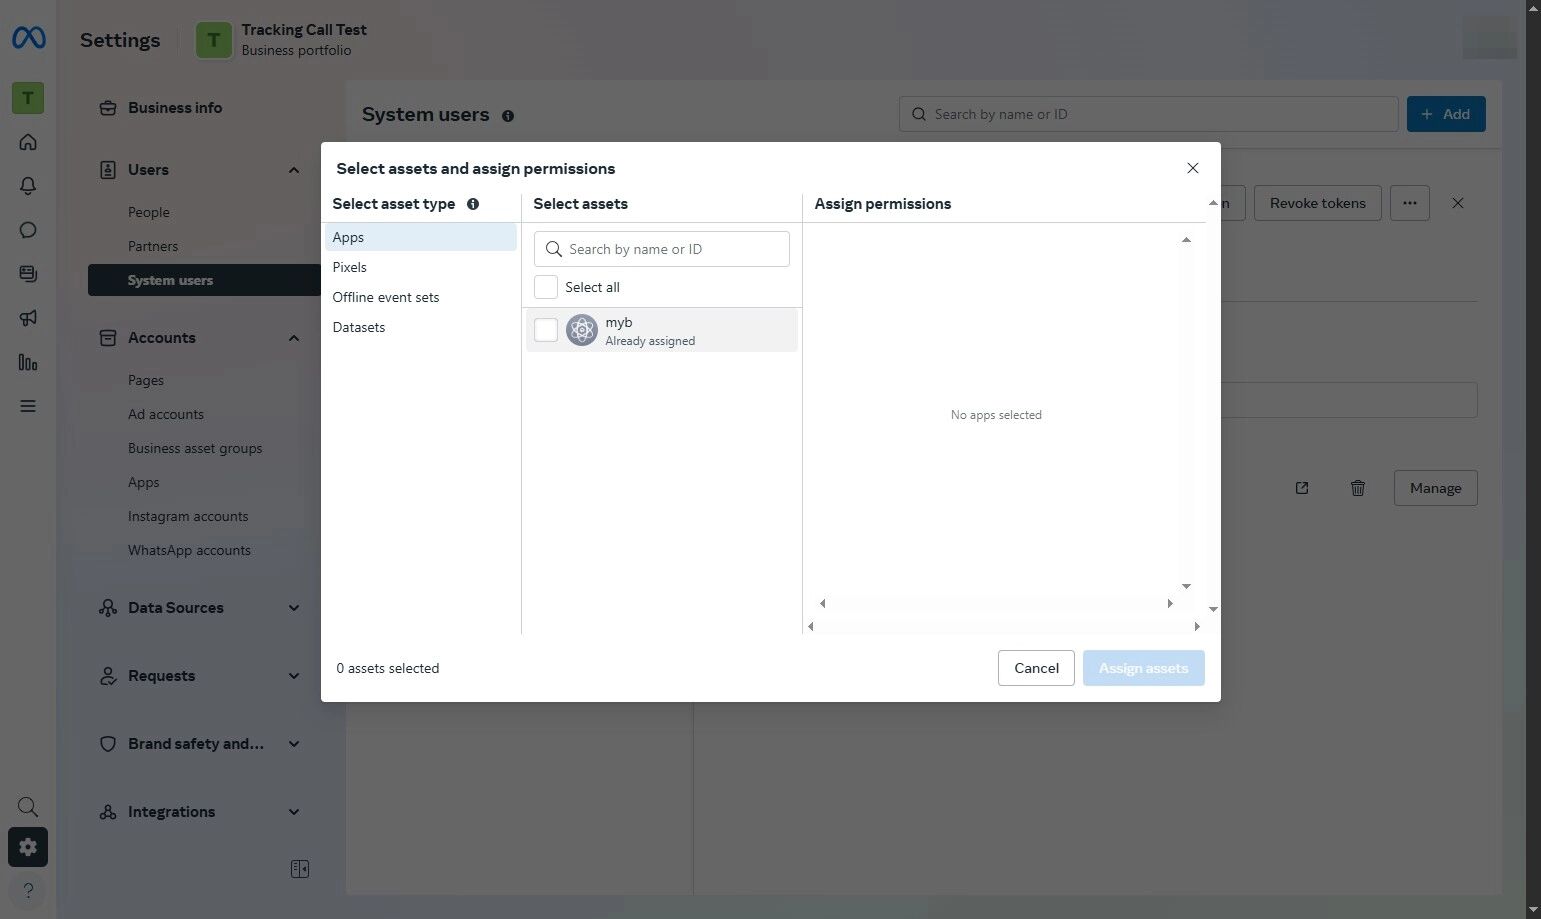Image resolution: width=1541 pixels, height=919 pixels.
Task: Tick the myb app checkbox
Action: pyautogui.click(x=546, y=330)
